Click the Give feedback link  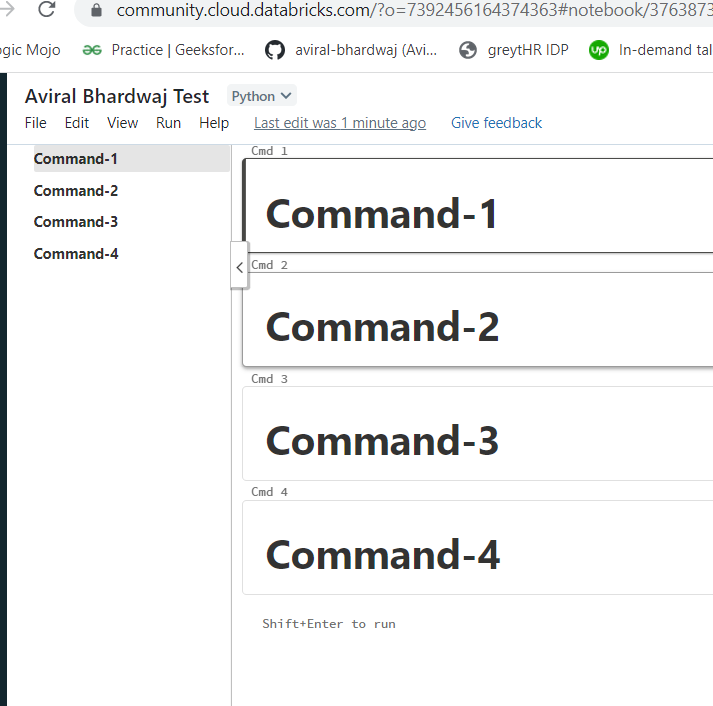click(x=496, y=123)
